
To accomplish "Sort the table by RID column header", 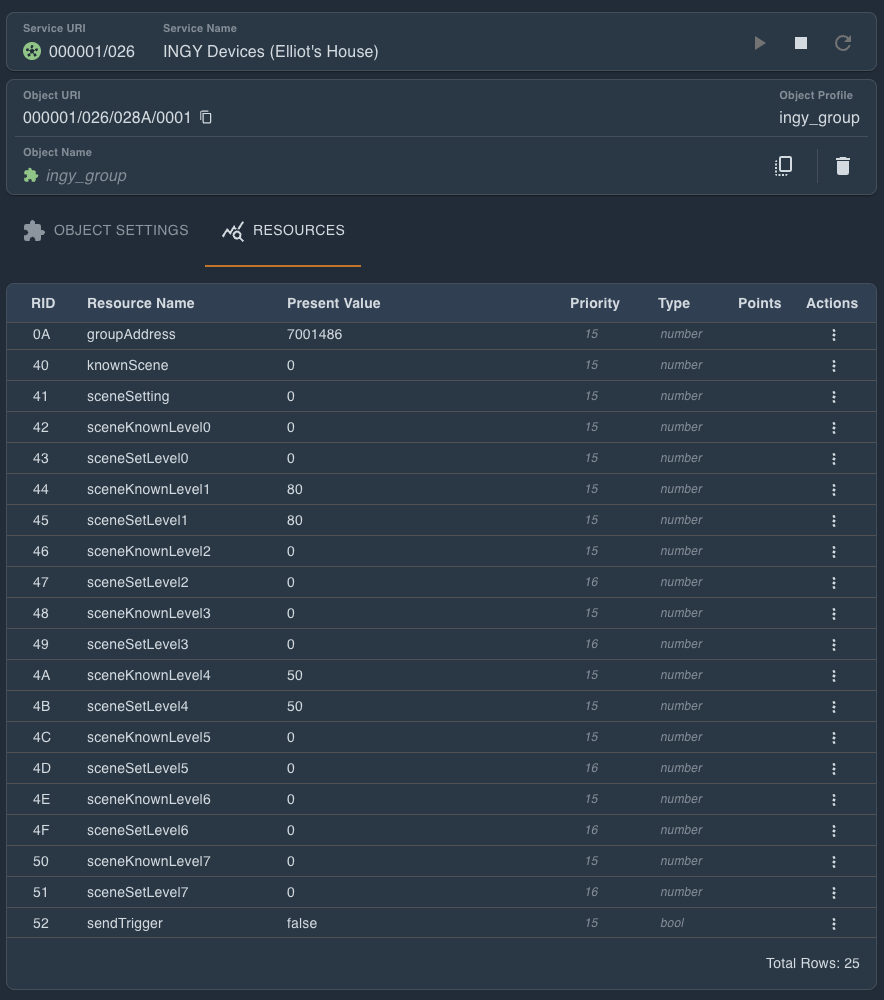I will (x=43, y=303).
